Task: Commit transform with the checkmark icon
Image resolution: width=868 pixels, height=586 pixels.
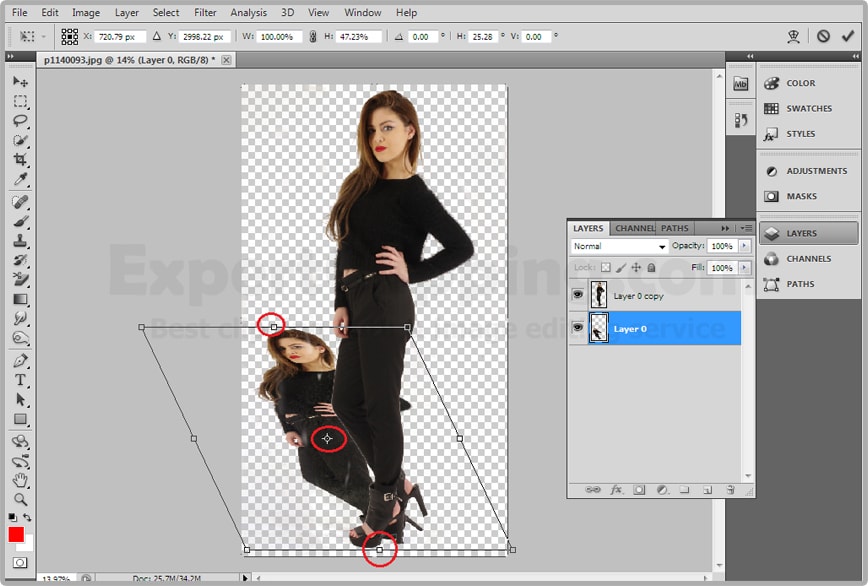Action: pyautogui.click(x=849, y=36)
